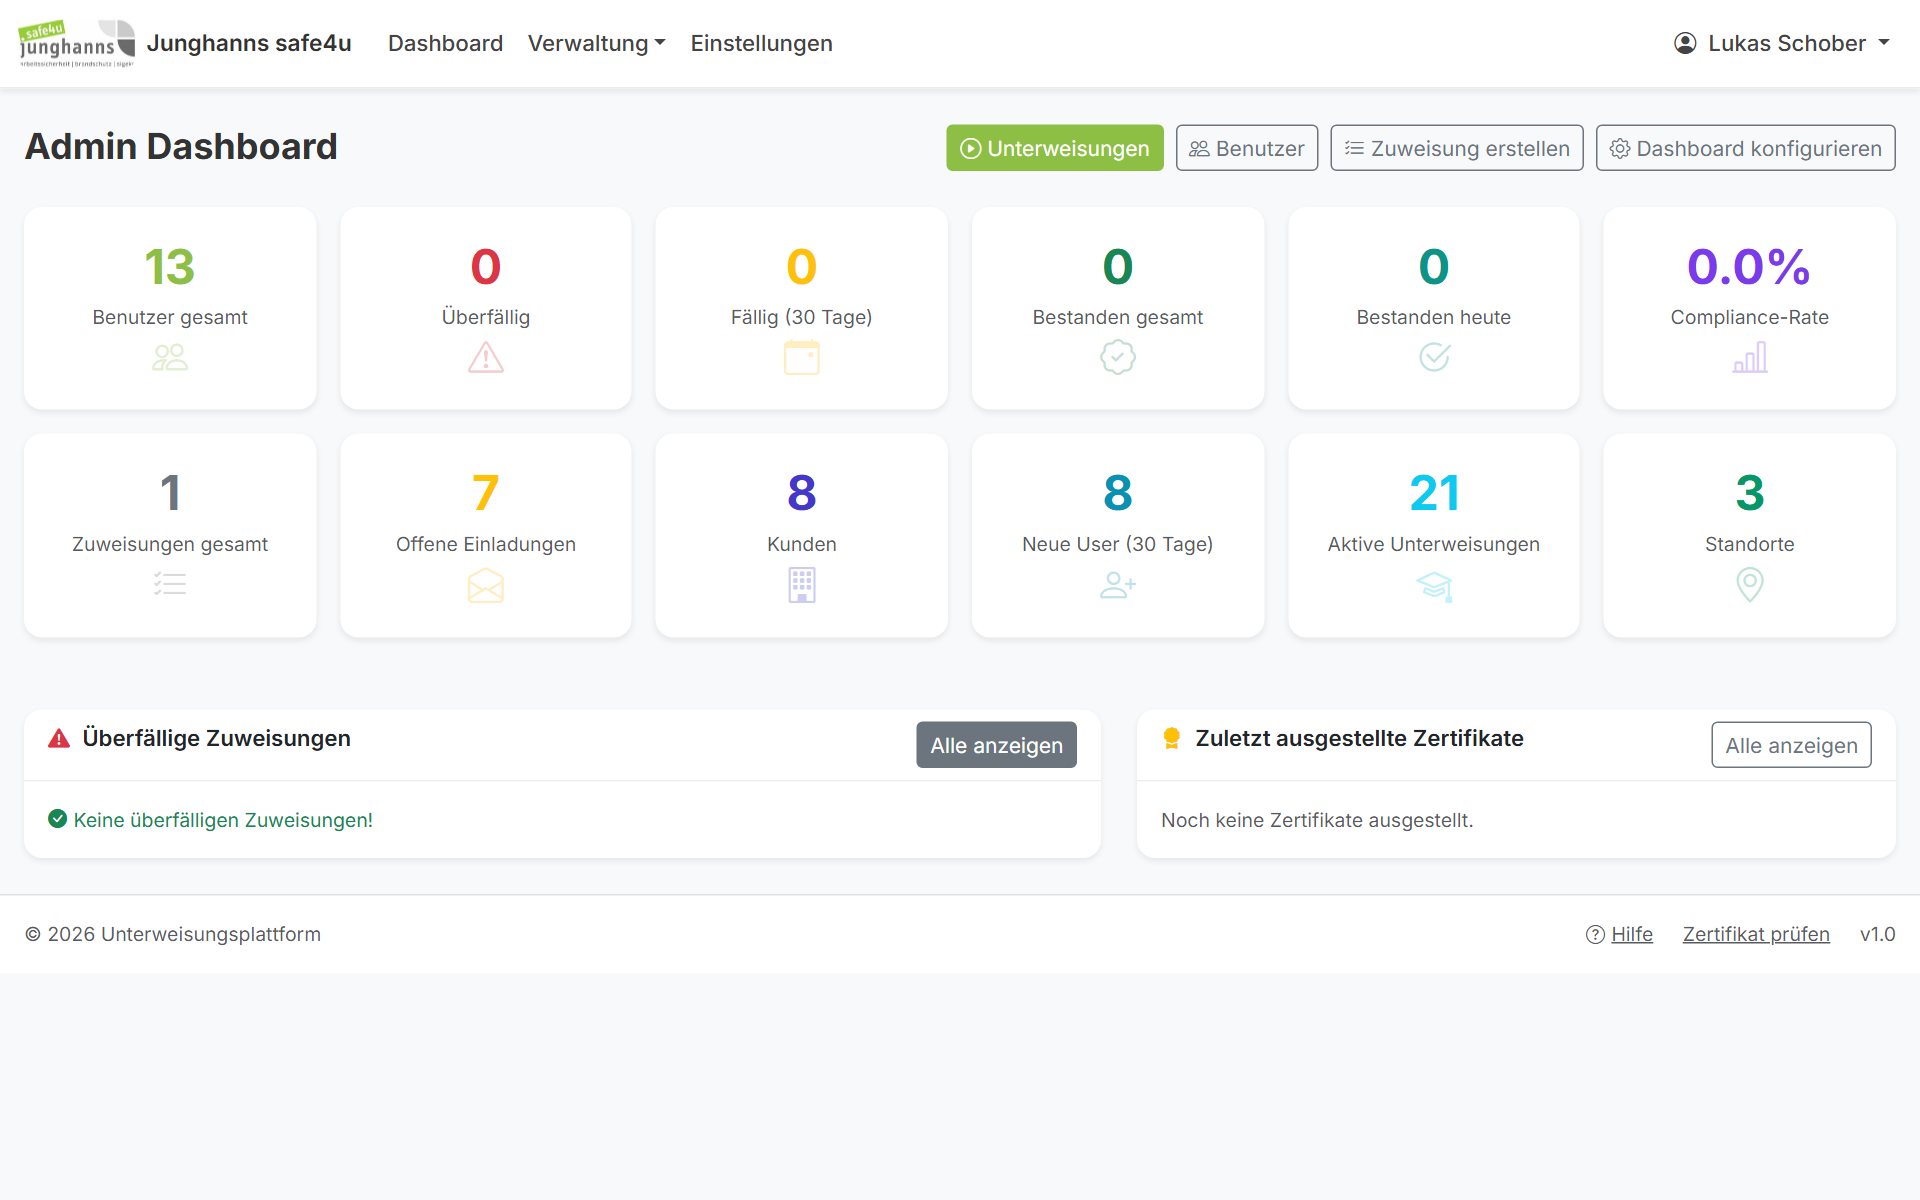1920x1200 pixels.
Task: Click the map pin icon under Standorte
Action: click(x=1750, y=584)
